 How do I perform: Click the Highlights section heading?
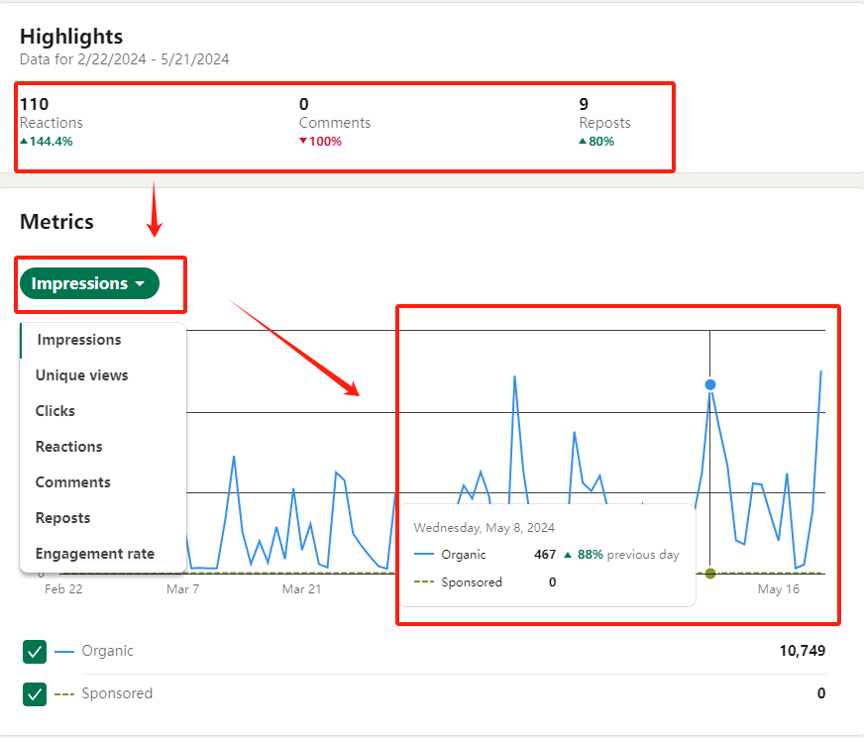(72, 36)
